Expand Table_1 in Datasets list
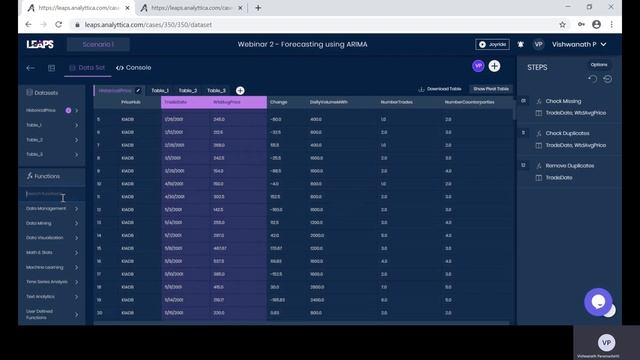Screen dimensions: 640x360 pyautogui.click(x=76, y=125)
